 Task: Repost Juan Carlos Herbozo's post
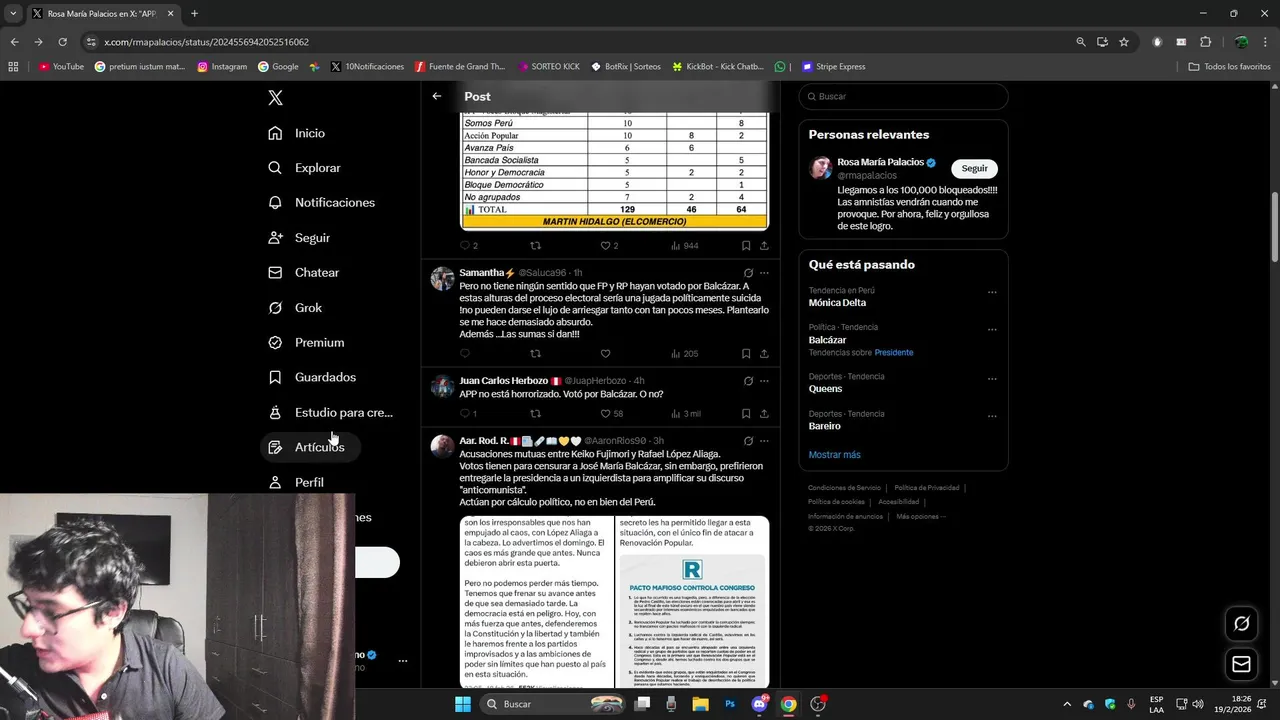pyautogui.click(x=535, y=413)
